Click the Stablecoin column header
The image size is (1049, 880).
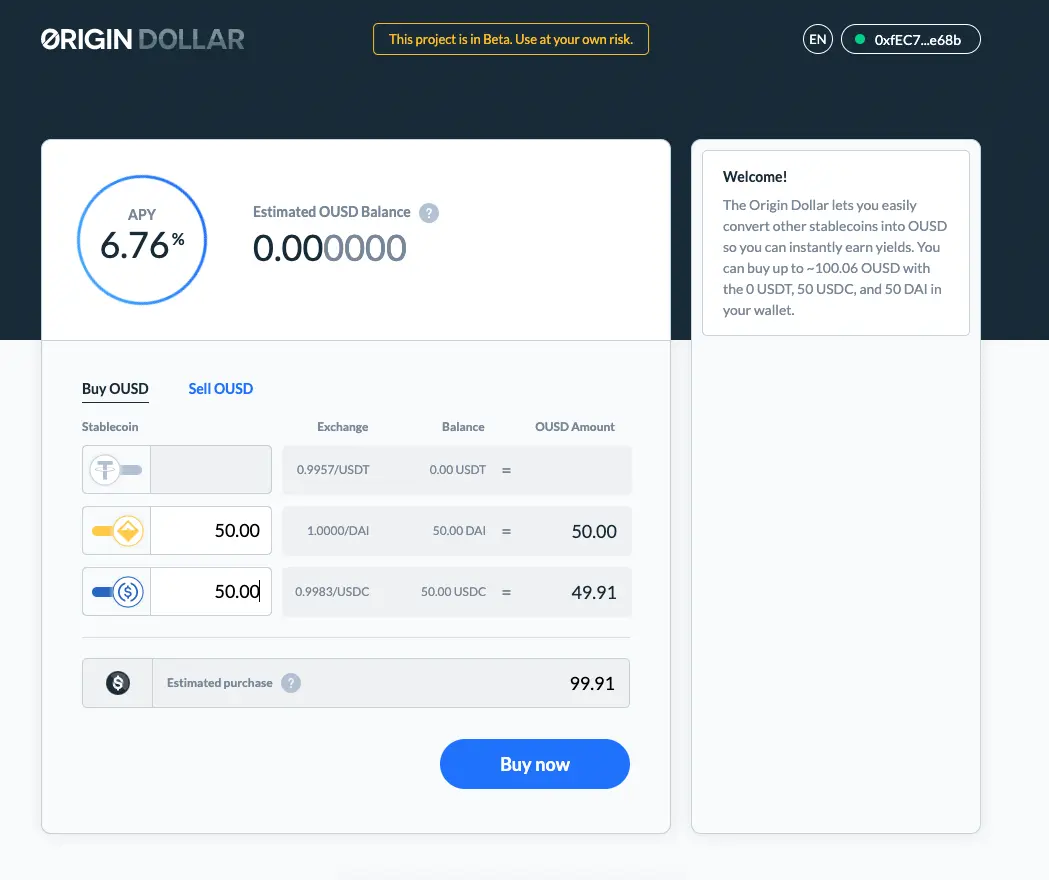click(110, 427)
